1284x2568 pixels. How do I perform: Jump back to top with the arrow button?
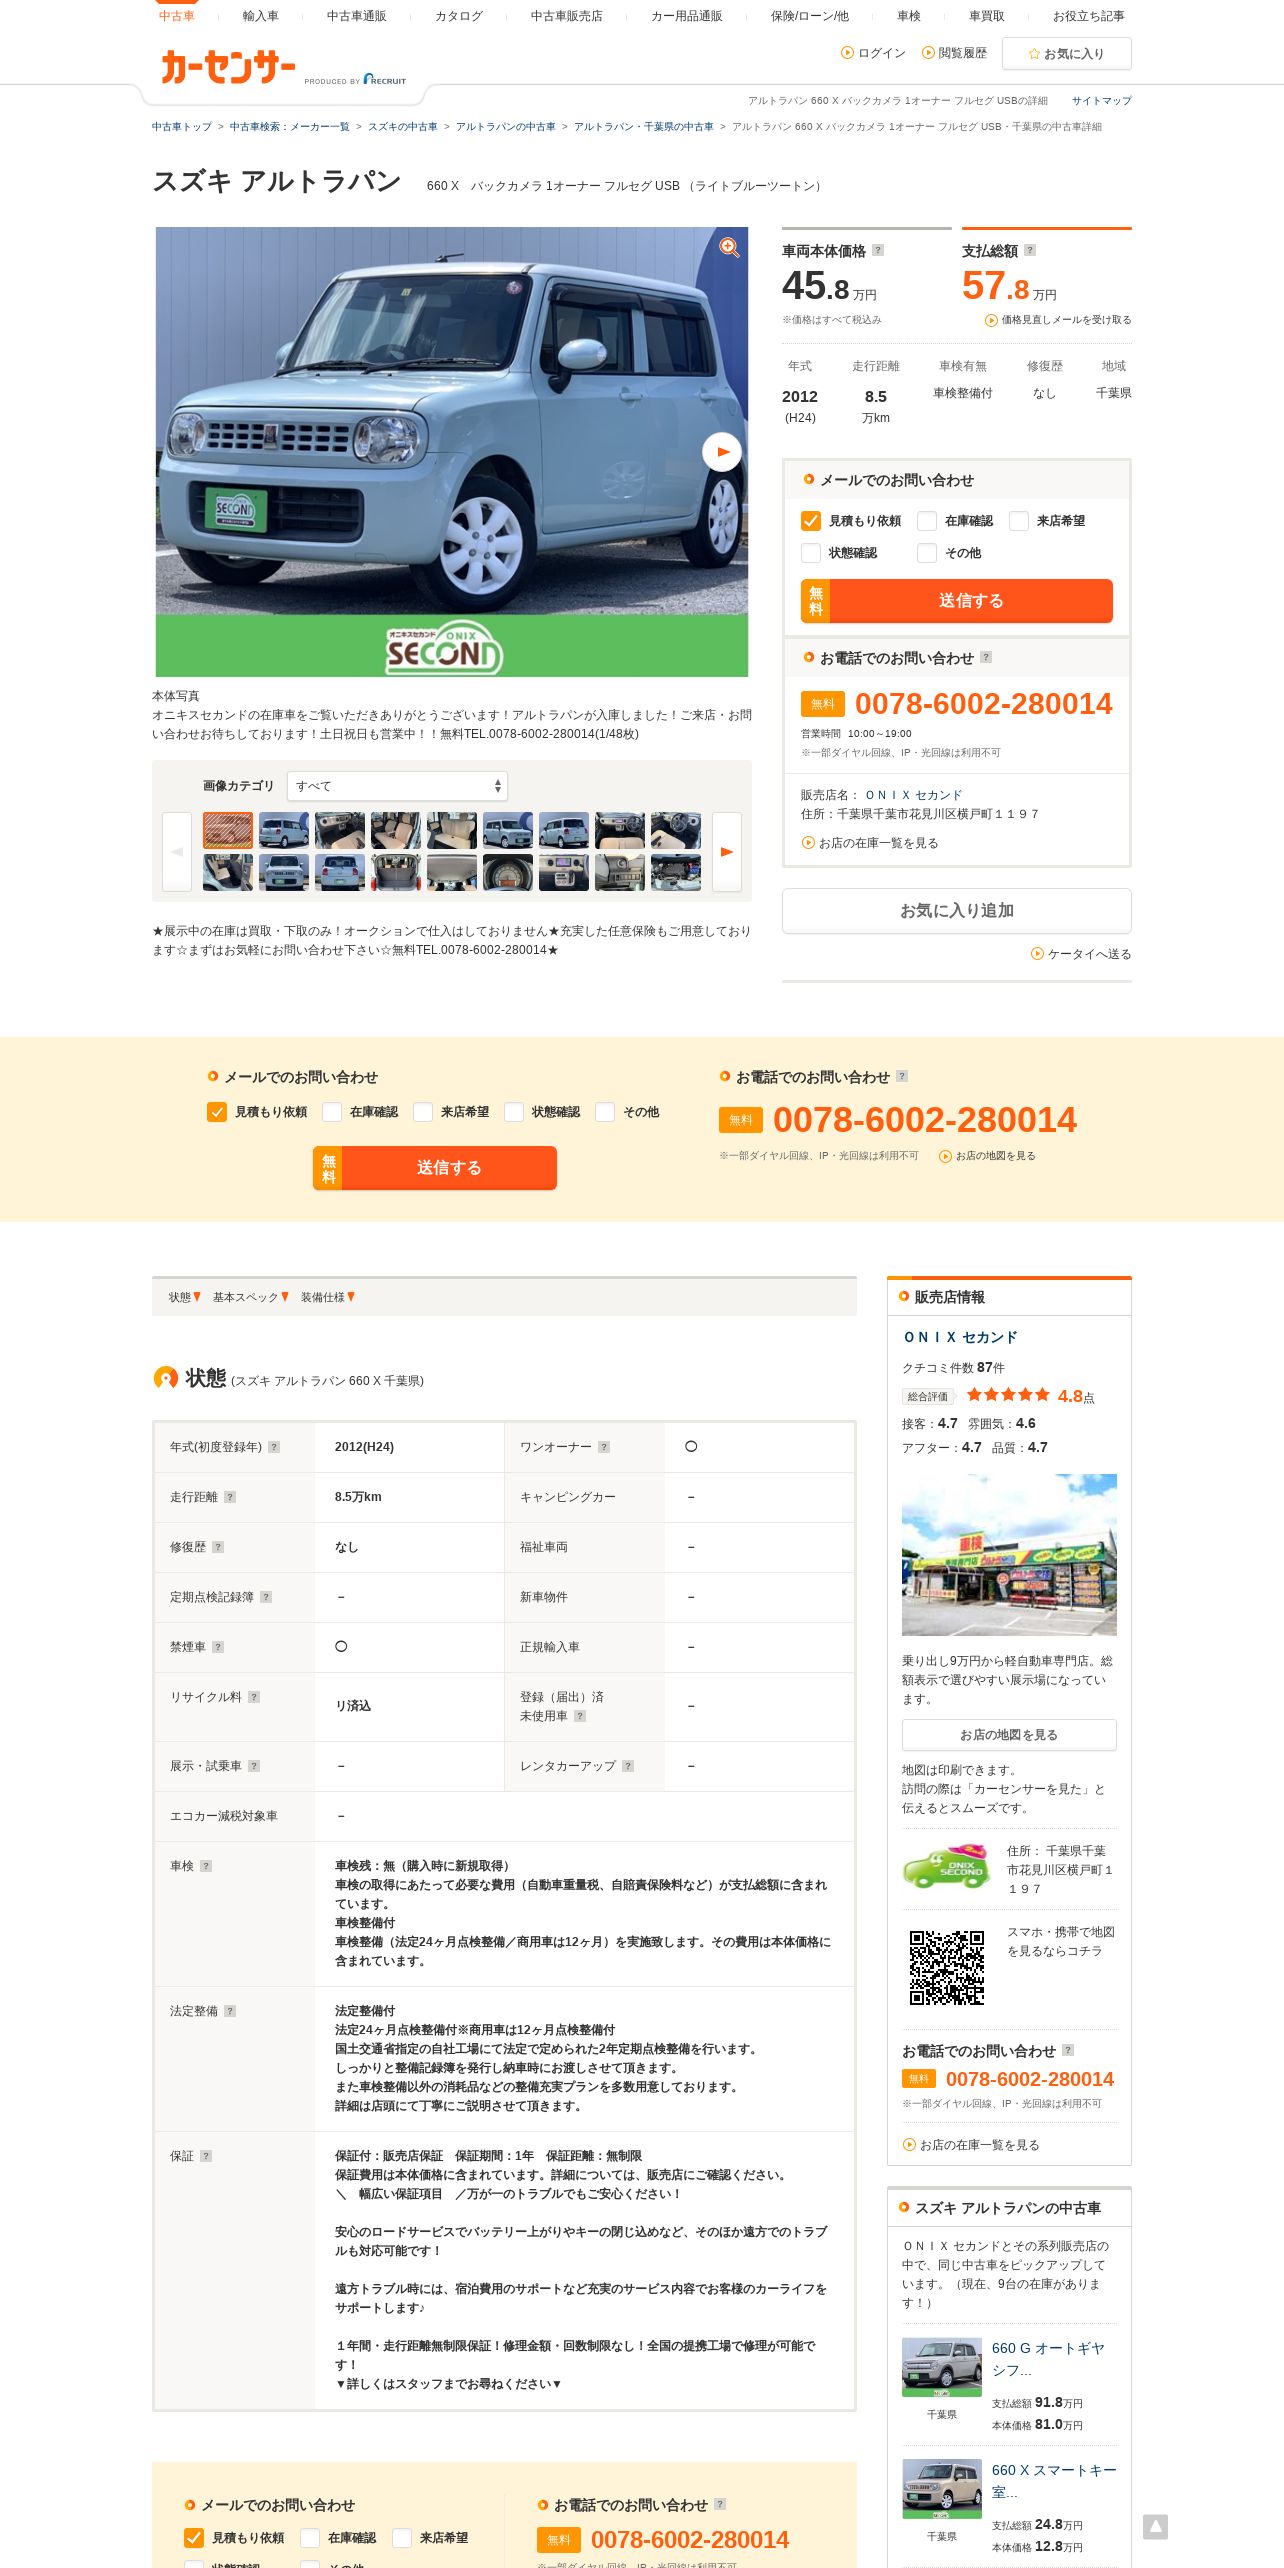tap(1155, 2527)
